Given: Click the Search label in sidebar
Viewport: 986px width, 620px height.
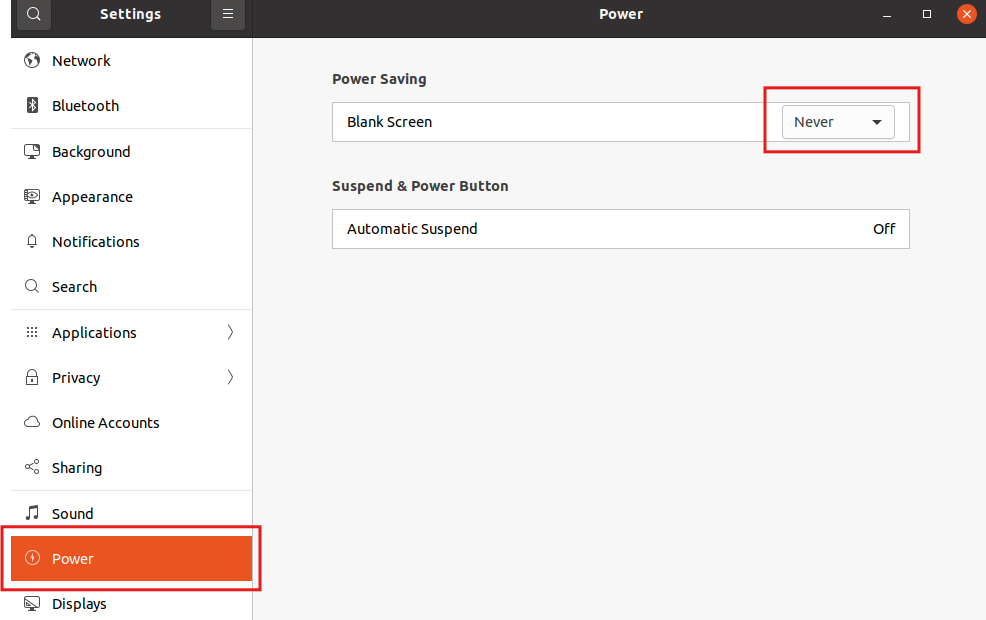Looking at the screenshot, I should pos(74,287).
